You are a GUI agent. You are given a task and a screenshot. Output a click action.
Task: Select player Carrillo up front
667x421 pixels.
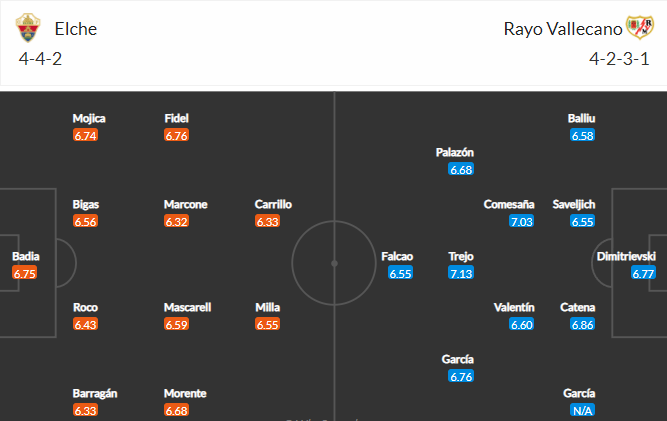coord(273,205)
